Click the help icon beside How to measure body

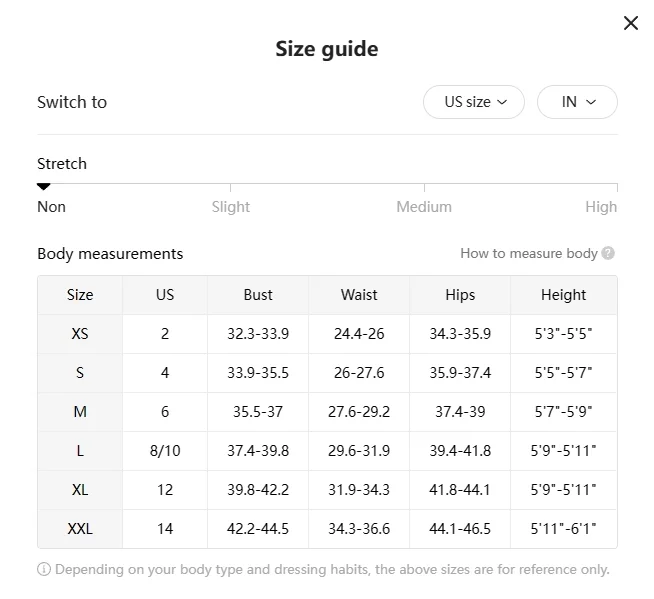(608, 254)
